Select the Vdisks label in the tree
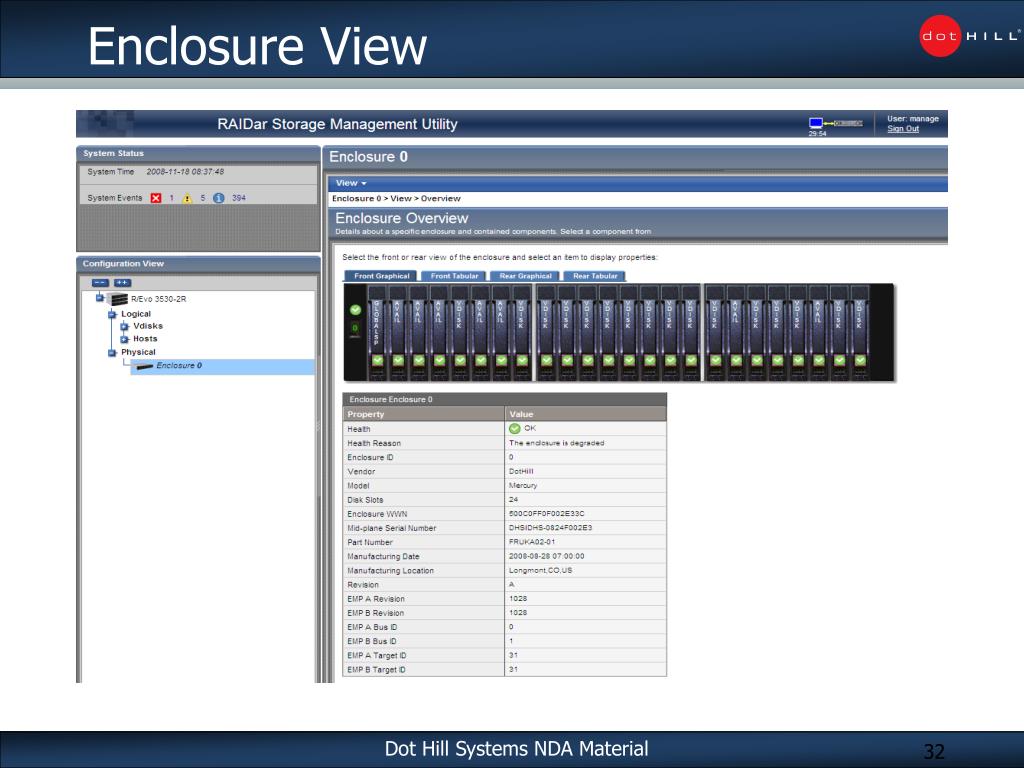Image resolution: width=1024 pixels, height=768 pixels. coord(148,326)
